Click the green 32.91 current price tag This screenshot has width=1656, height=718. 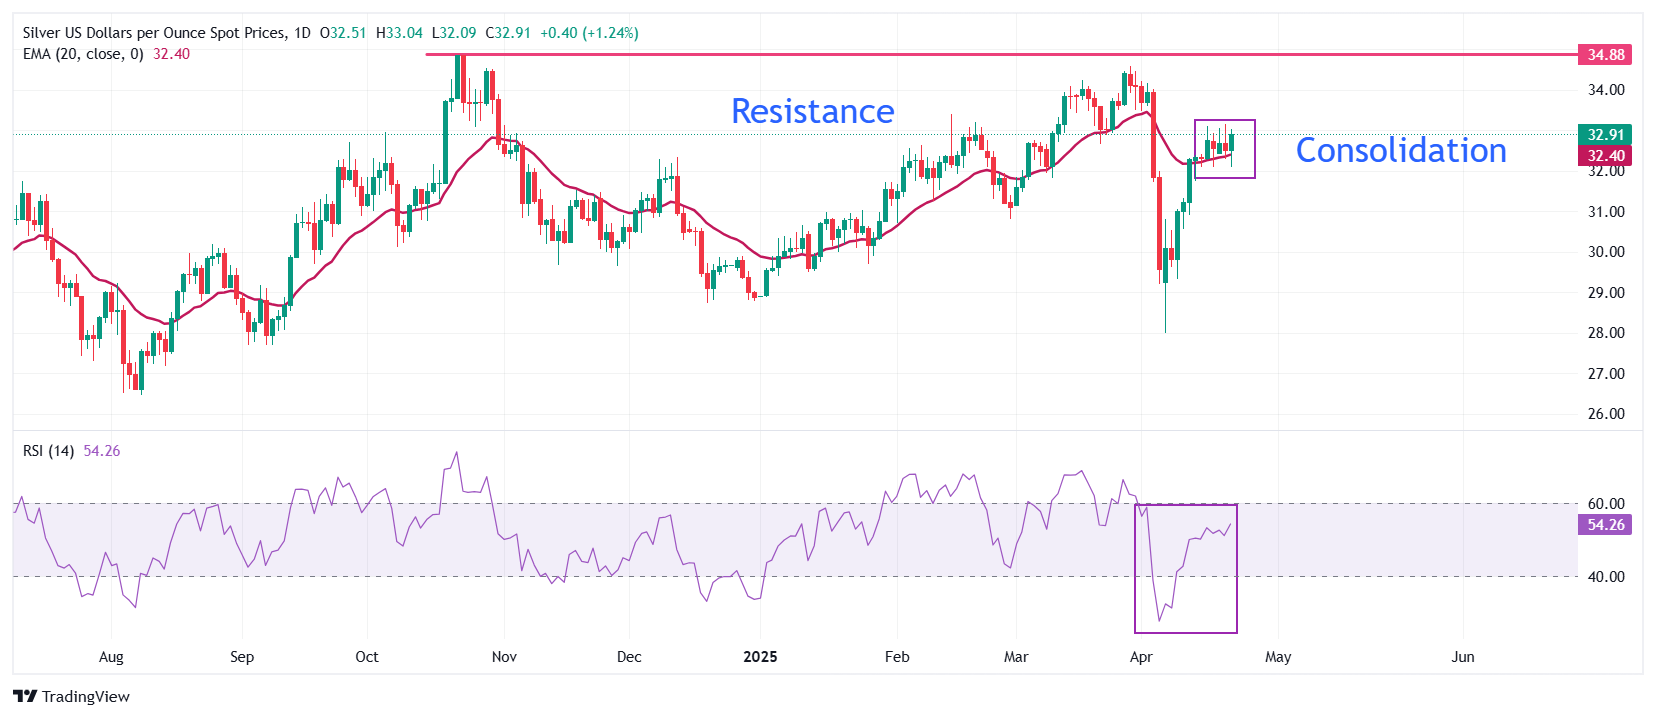click(1605, 134)
